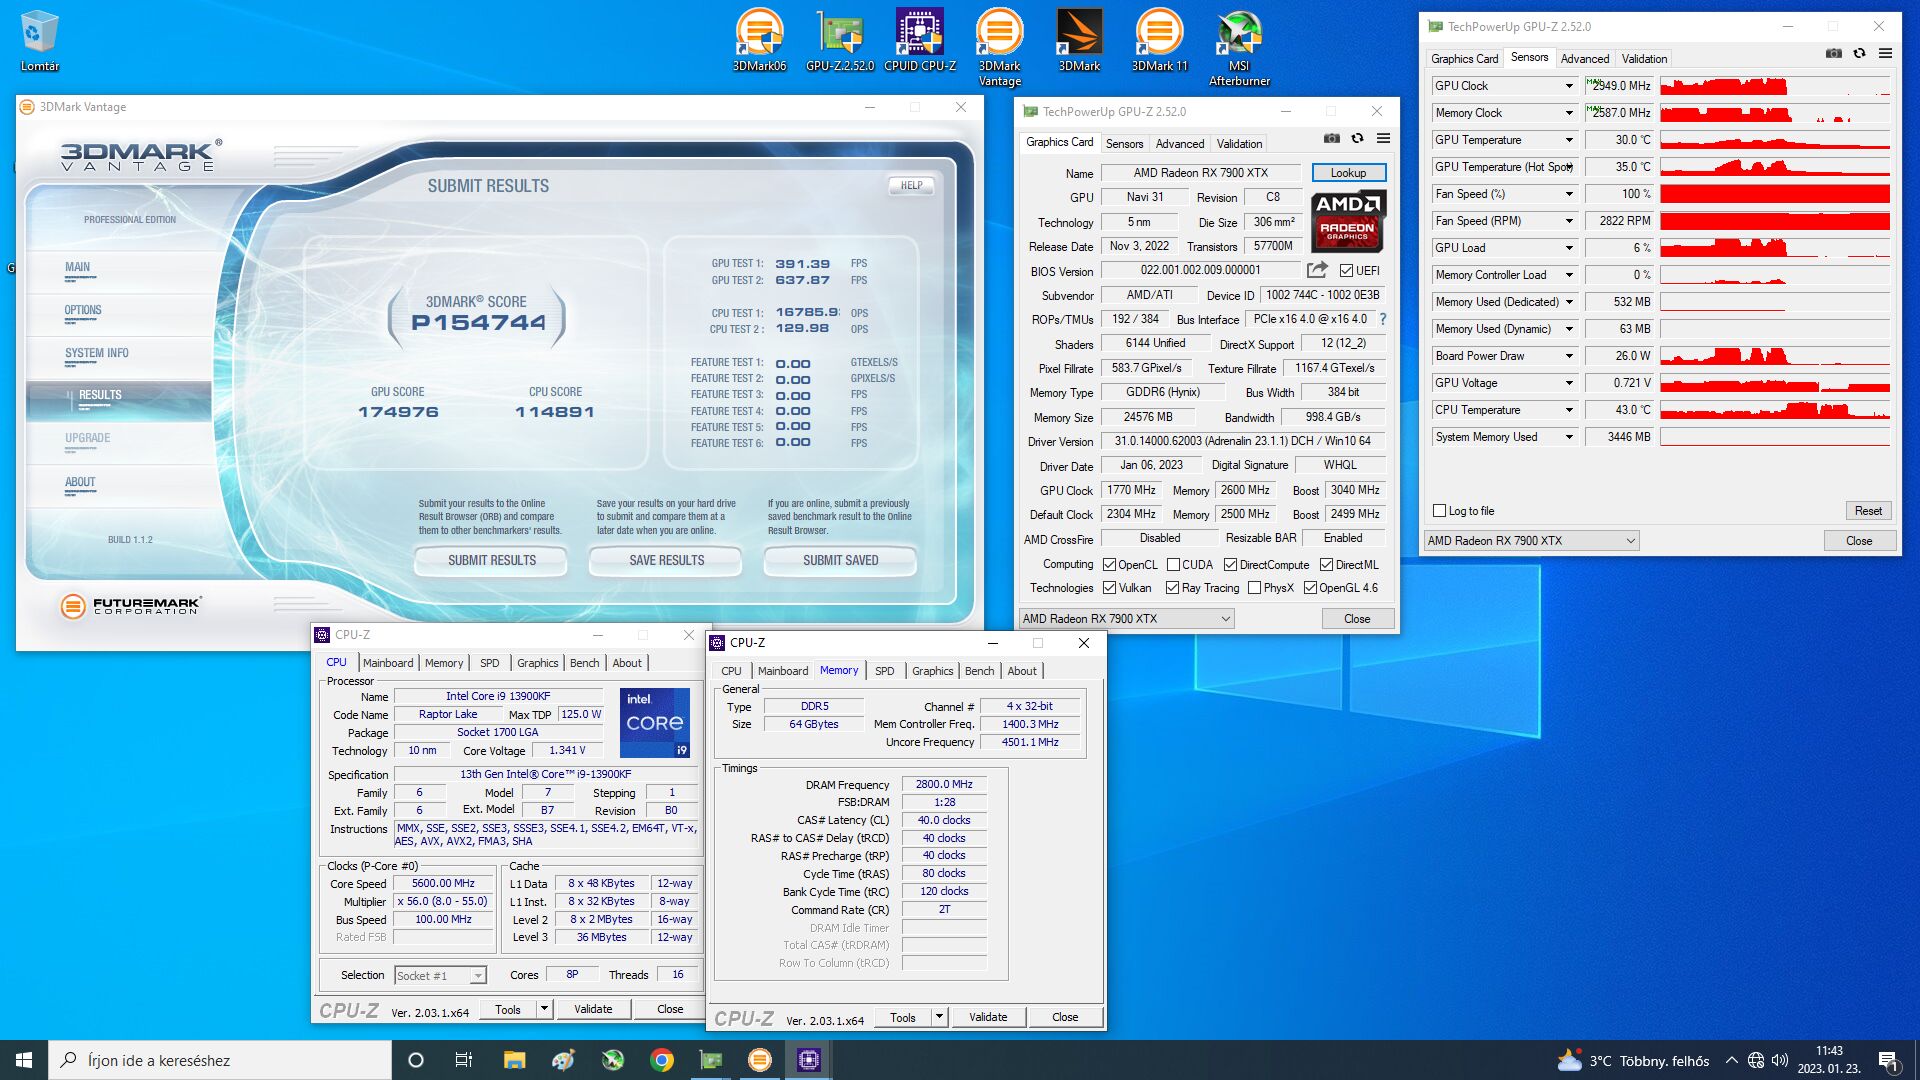This screenshot has width=1920, height=1080.
Task: Click the Bus Interface question mark icon
Action: (1383, 319)
